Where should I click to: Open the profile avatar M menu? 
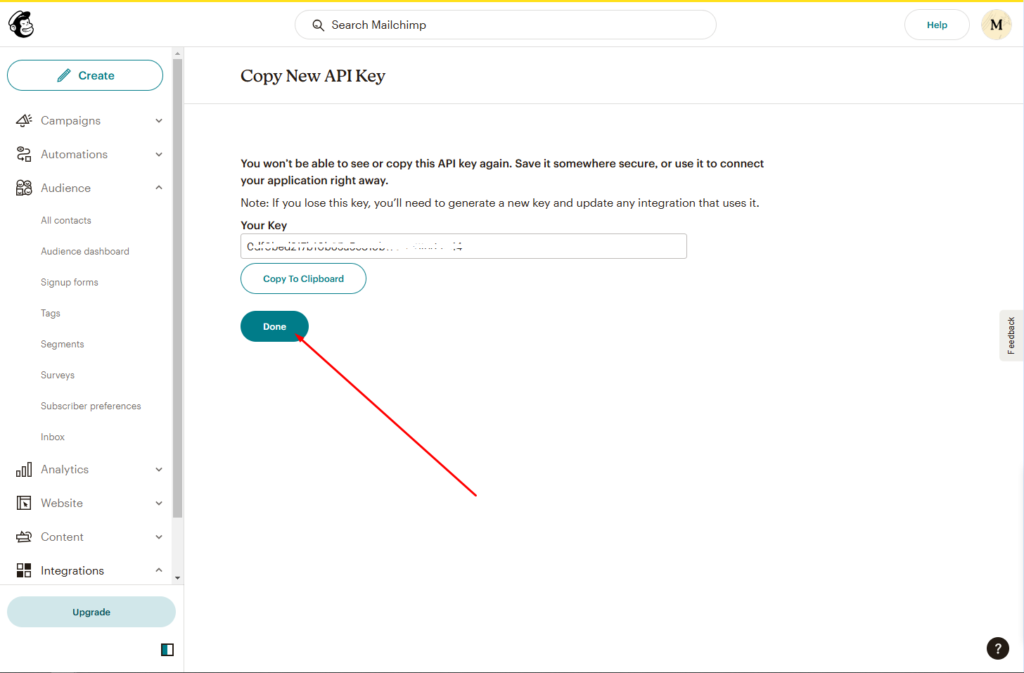(x=996, y=25)
